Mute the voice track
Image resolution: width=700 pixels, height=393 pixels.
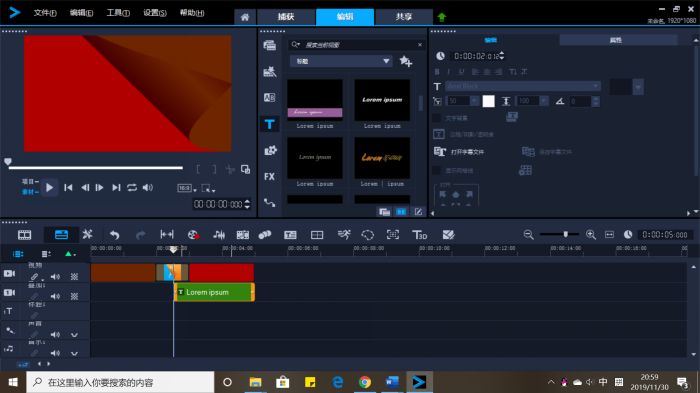[x=55, y=334]
